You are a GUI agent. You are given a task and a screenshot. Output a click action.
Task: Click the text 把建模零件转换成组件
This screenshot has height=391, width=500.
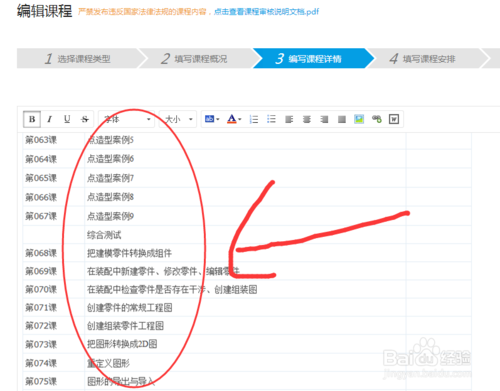(x=129, y=253)
